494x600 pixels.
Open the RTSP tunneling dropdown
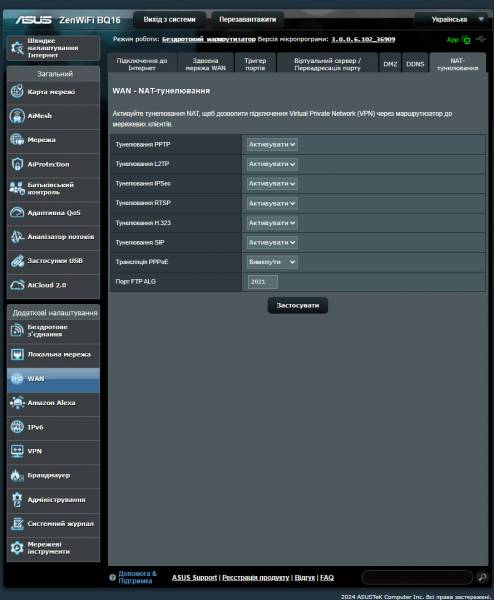[272, 203]
